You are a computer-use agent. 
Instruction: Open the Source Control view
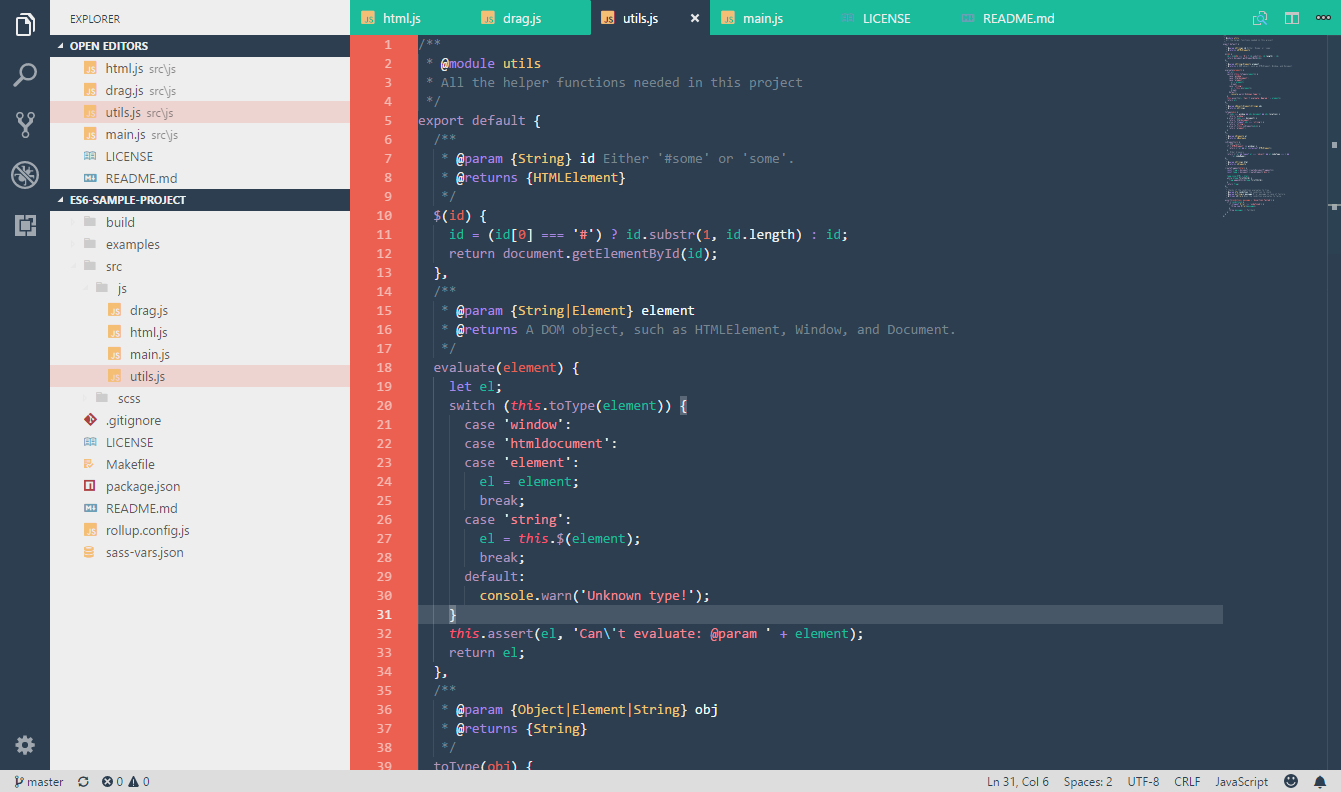[x=24, y=124]
